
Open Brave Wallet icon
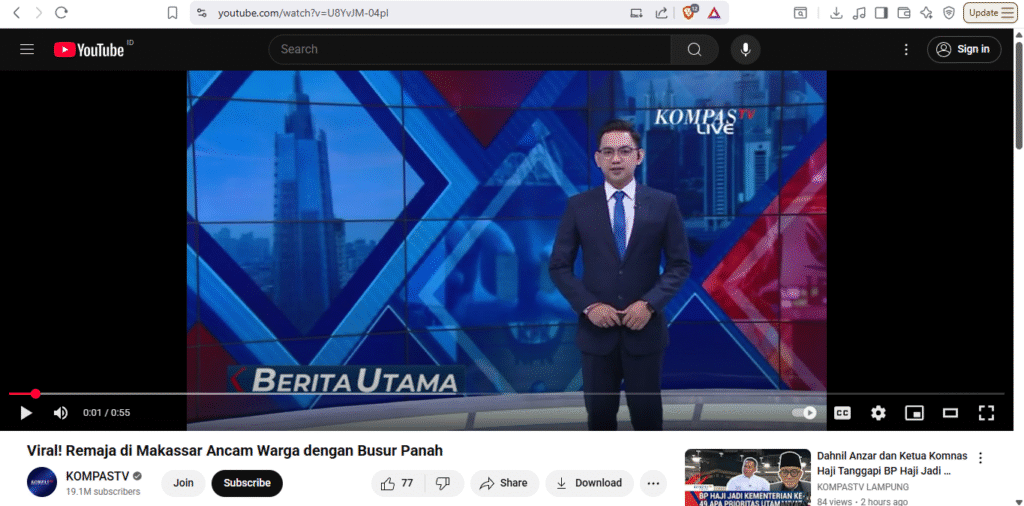click(x=904, y=13)
